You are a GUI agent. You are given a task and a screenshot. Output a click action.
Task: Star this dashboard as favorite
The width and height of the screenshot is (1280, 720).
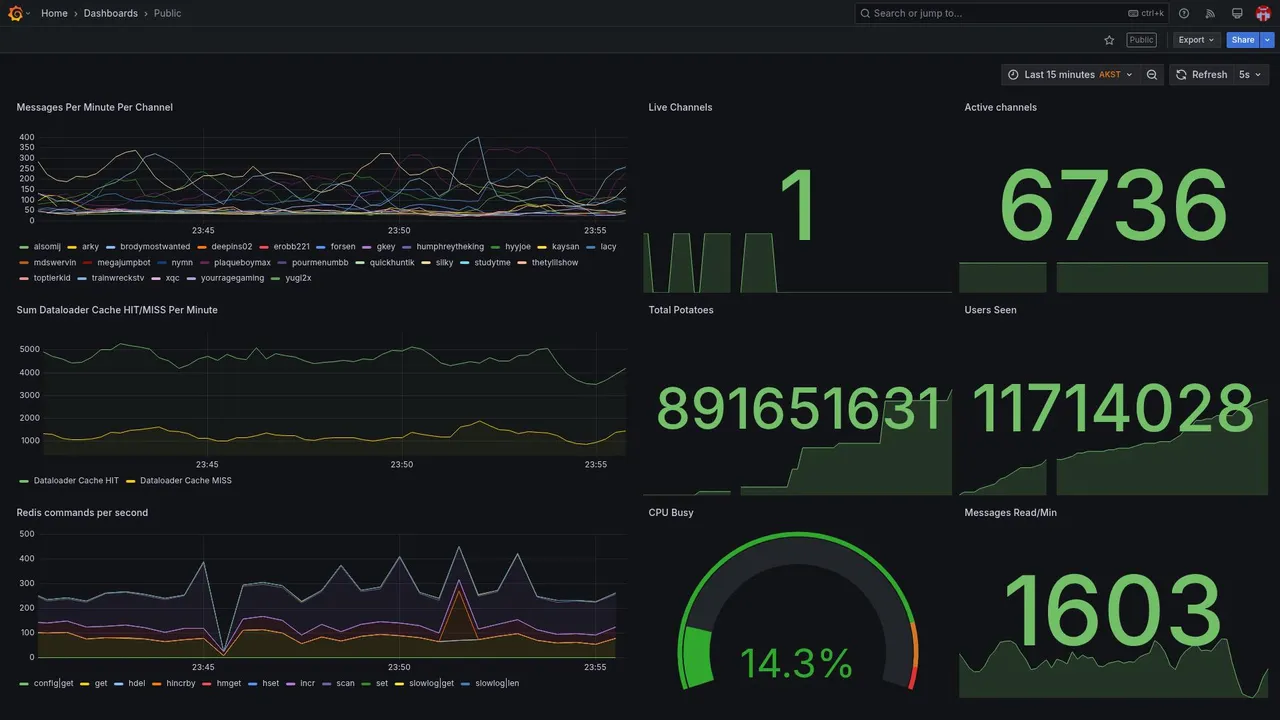1109,40
